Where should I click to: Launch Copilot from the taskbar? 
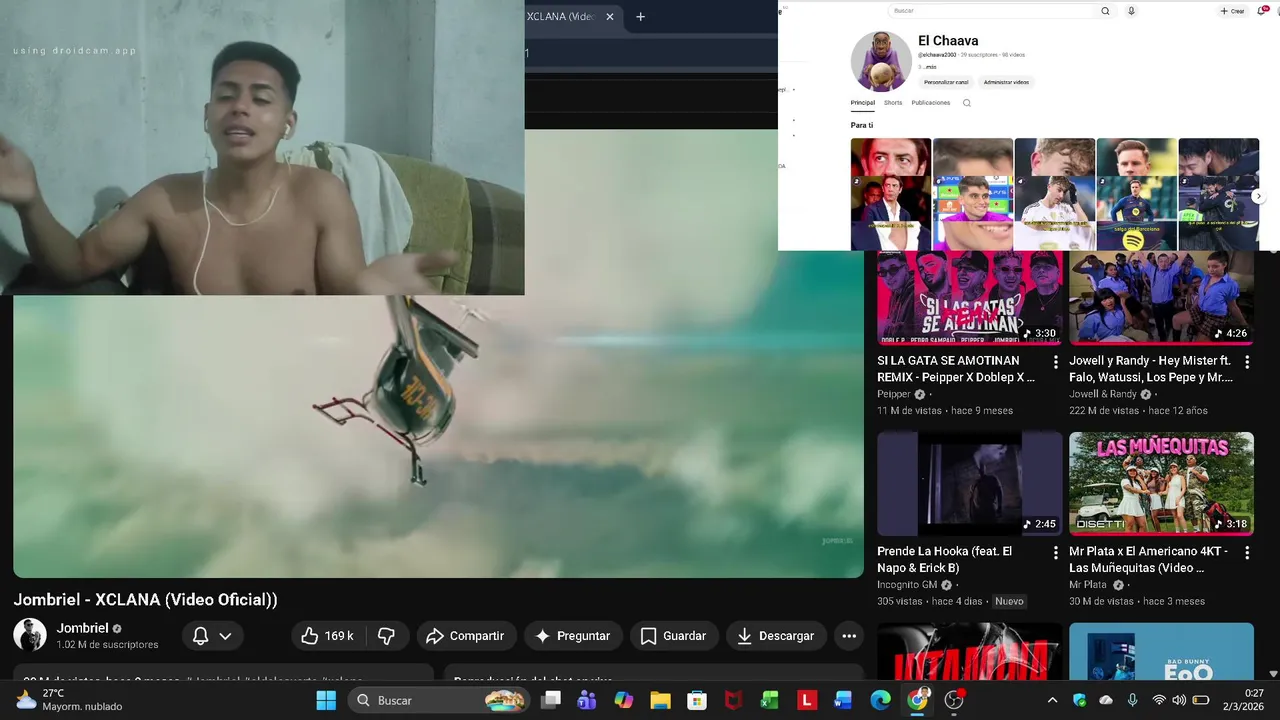click(x=624, y=700)
